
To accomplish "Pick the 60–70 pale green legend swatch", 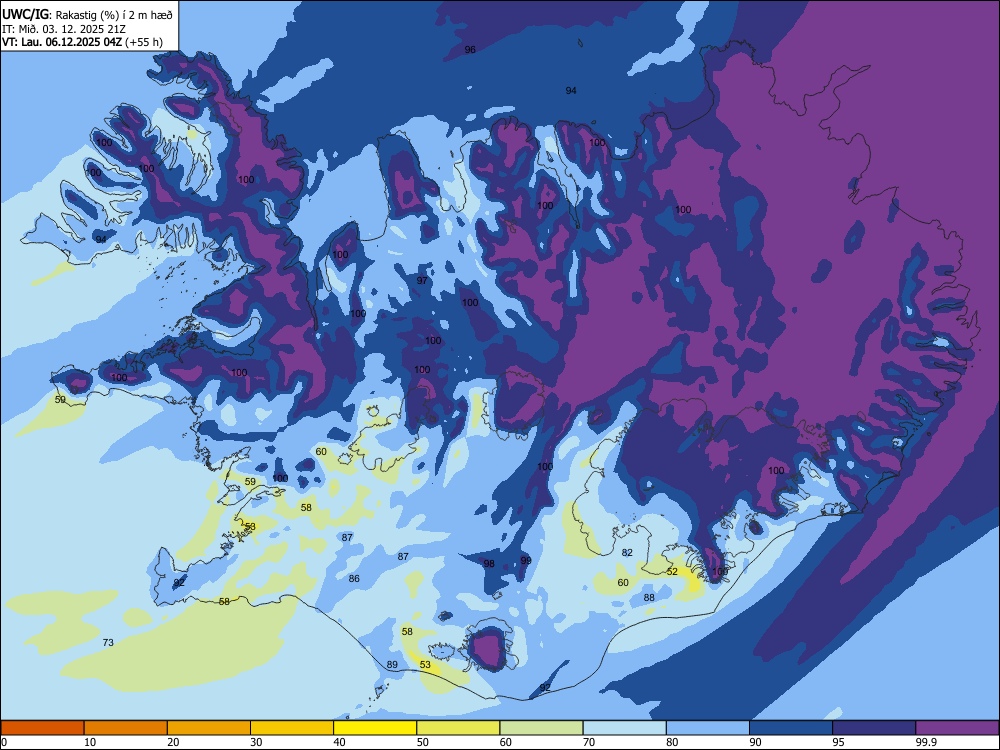I will click(541, 728).
